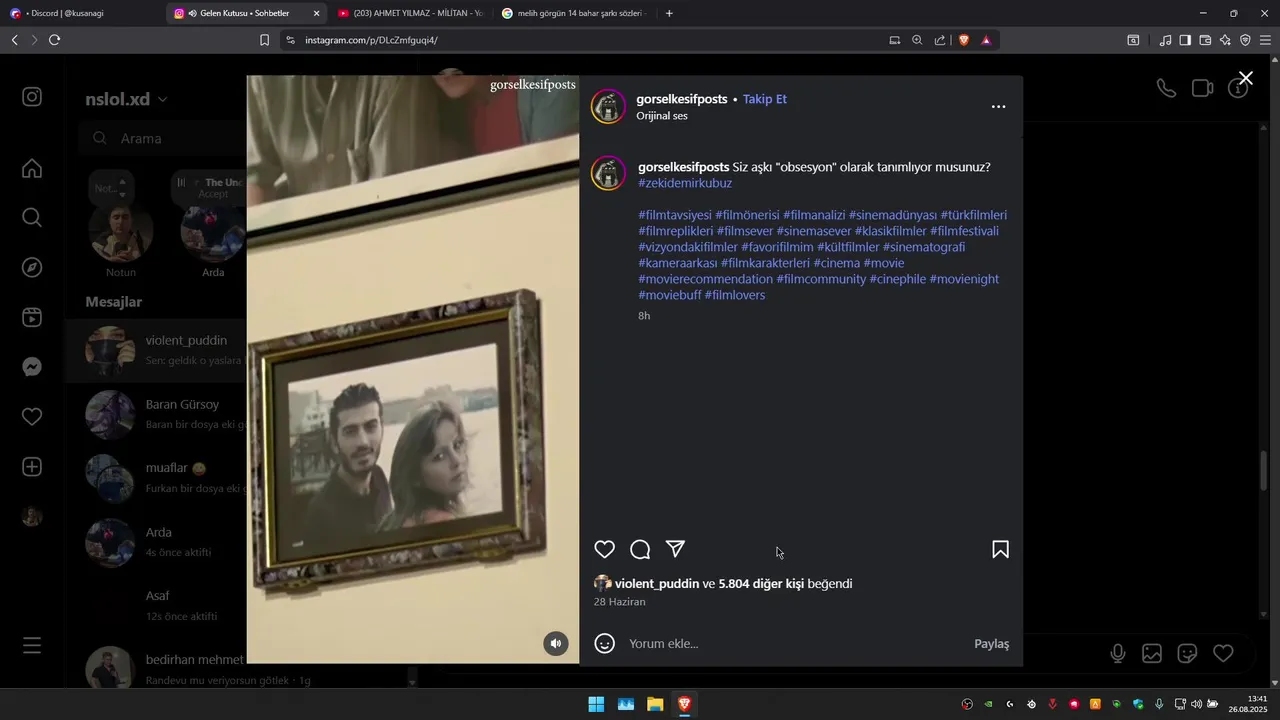Open Brave Shields lion icon
This screenshot has height=720, width=1280.
tap(963, 40)
